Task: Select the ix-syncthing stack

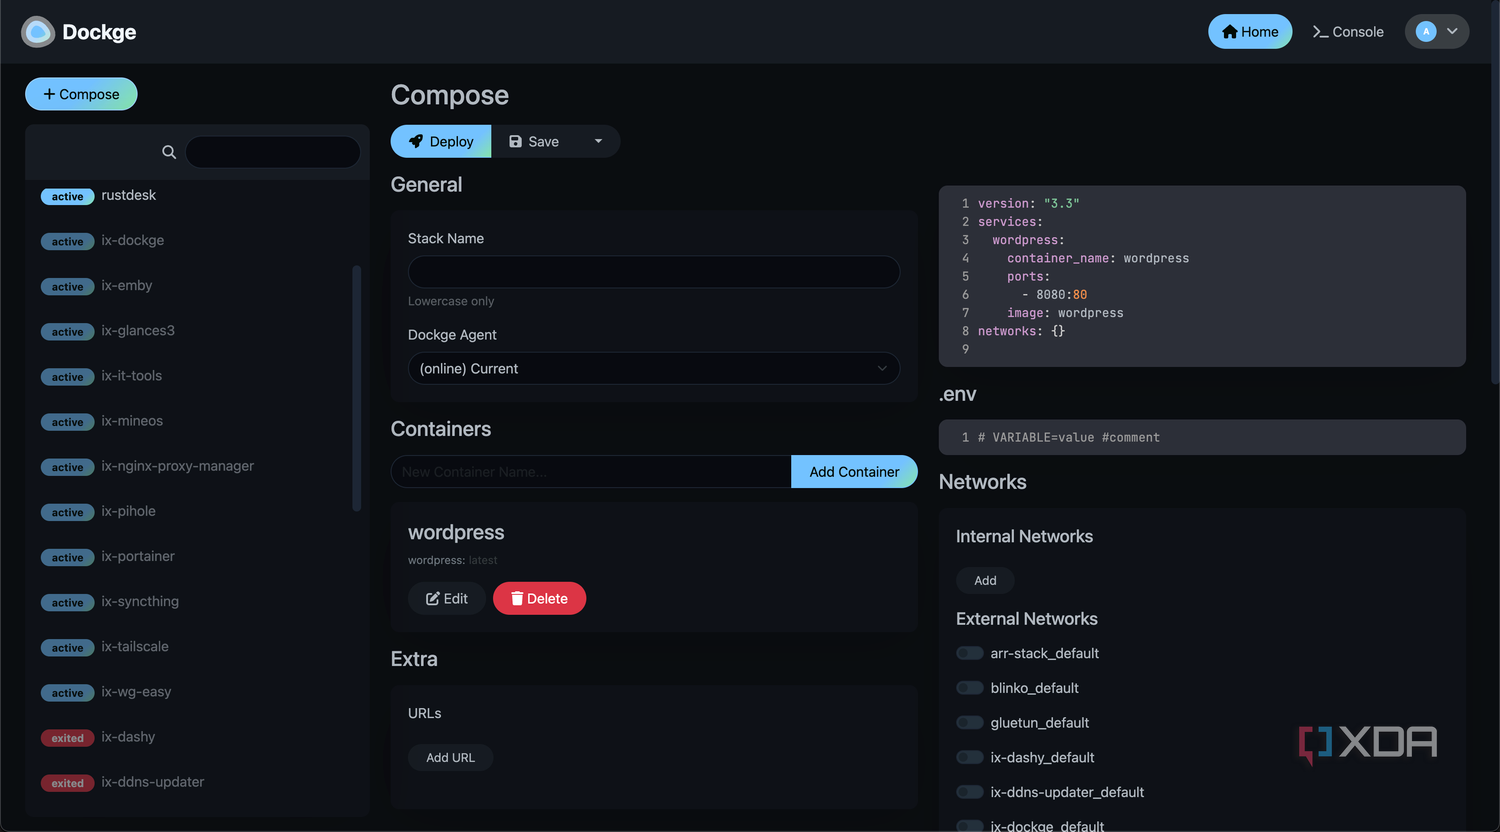Action: (190, 601)
